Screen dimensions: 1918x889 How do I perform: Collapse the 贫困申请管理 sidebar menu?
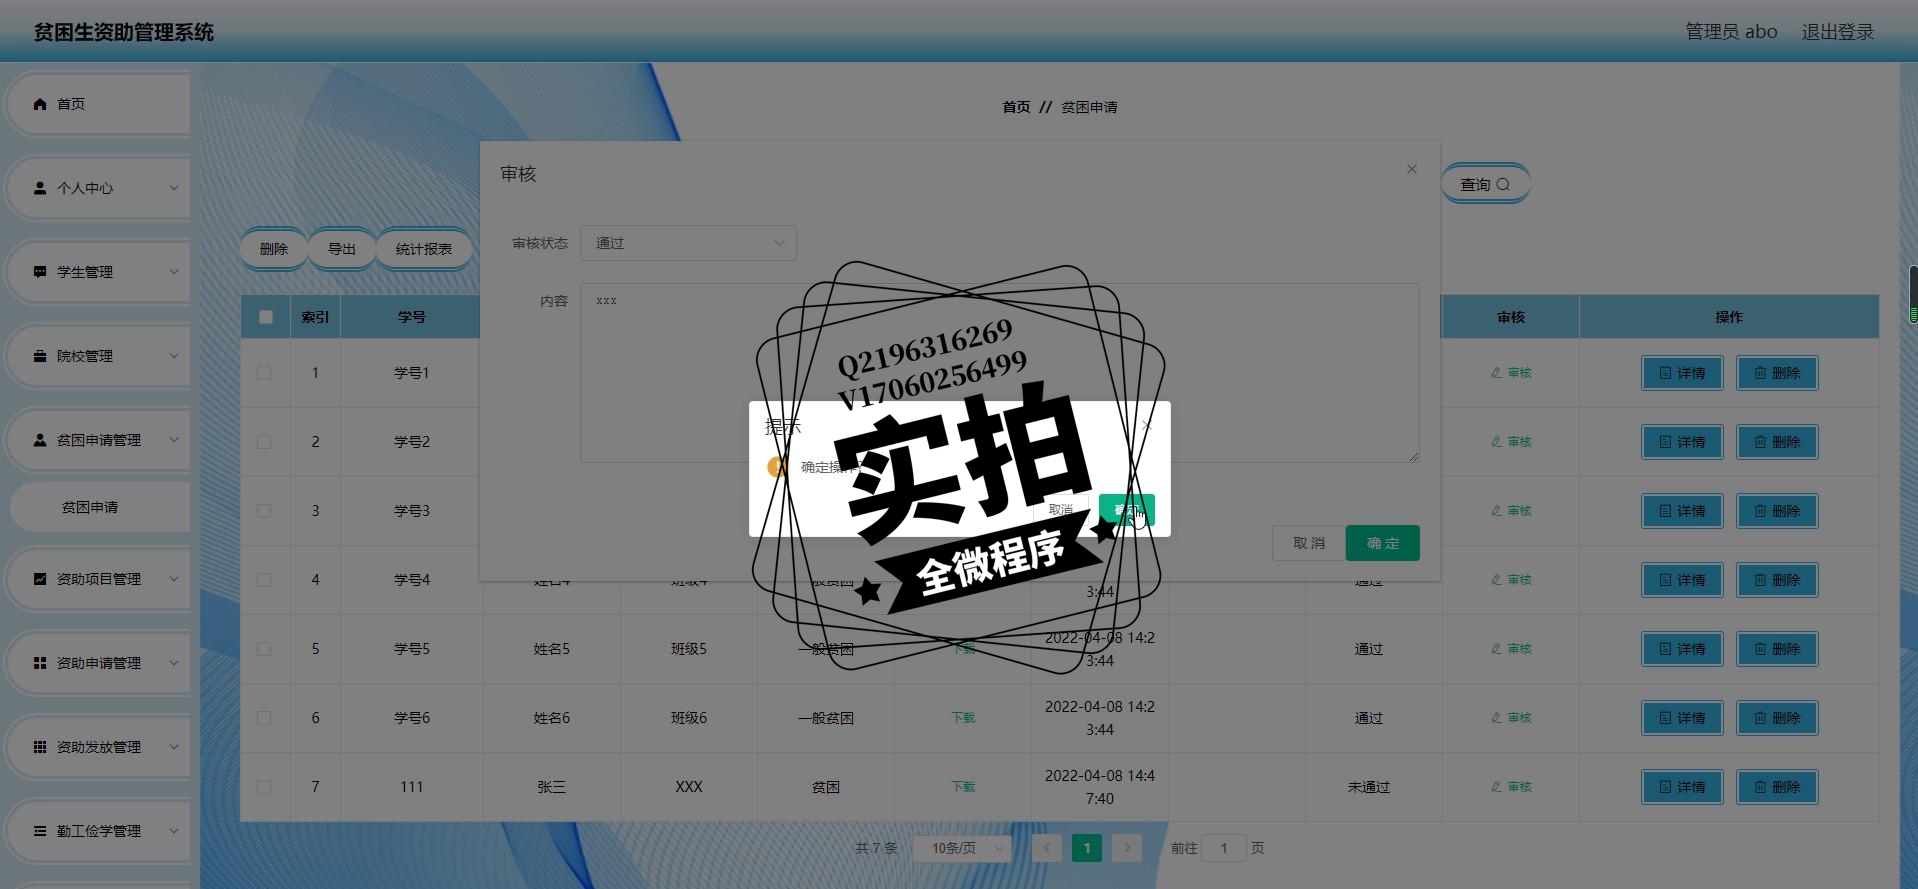pyautogui.click(x=99, y=440)
